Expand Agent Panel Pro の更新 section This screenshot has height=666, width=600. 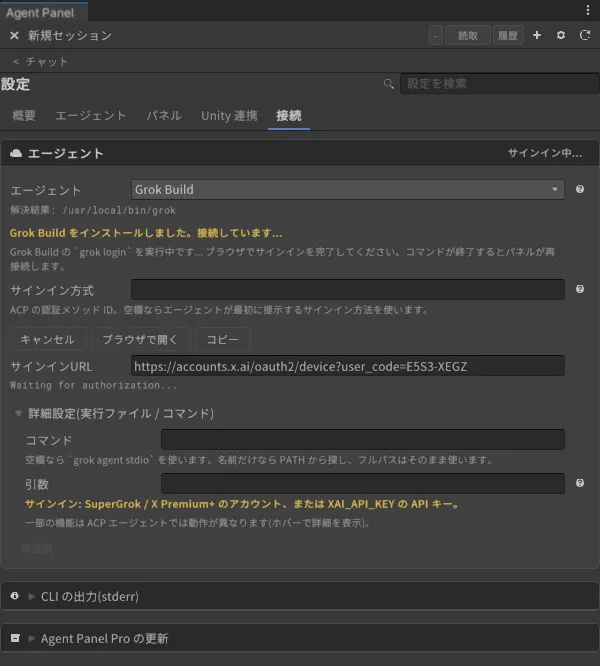point(31,638)
